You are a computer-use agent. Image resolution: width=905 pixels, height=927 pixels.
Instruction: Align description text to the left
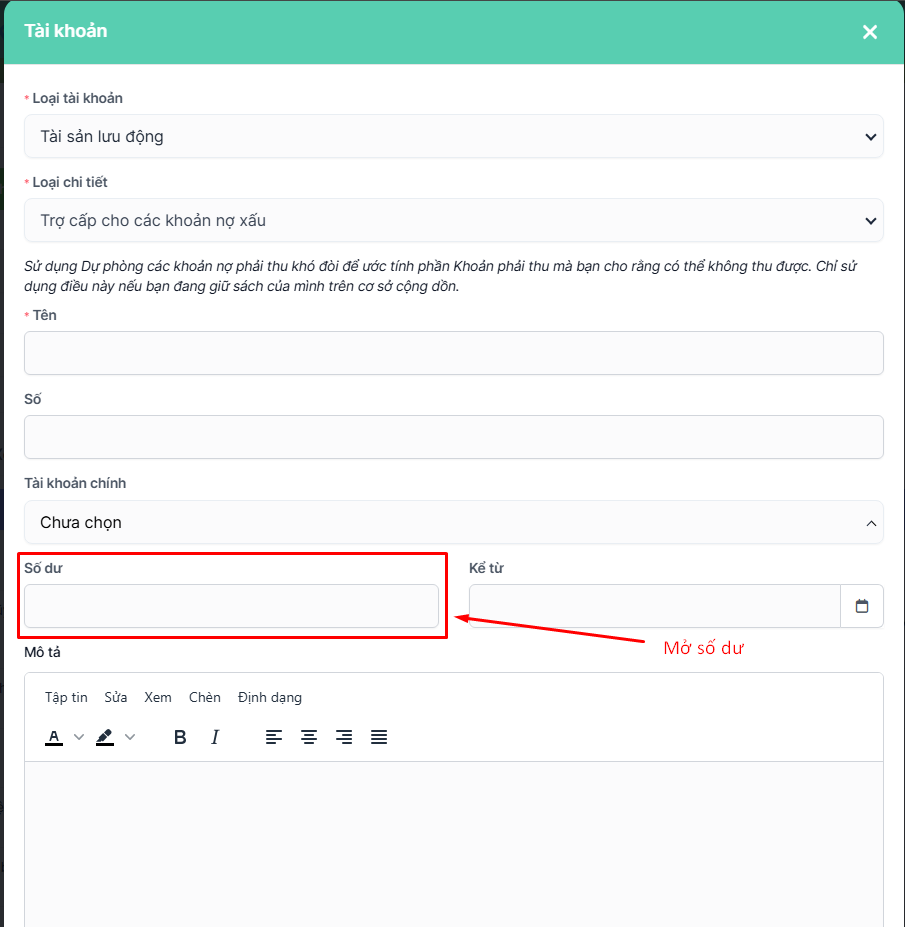point(274,737)
